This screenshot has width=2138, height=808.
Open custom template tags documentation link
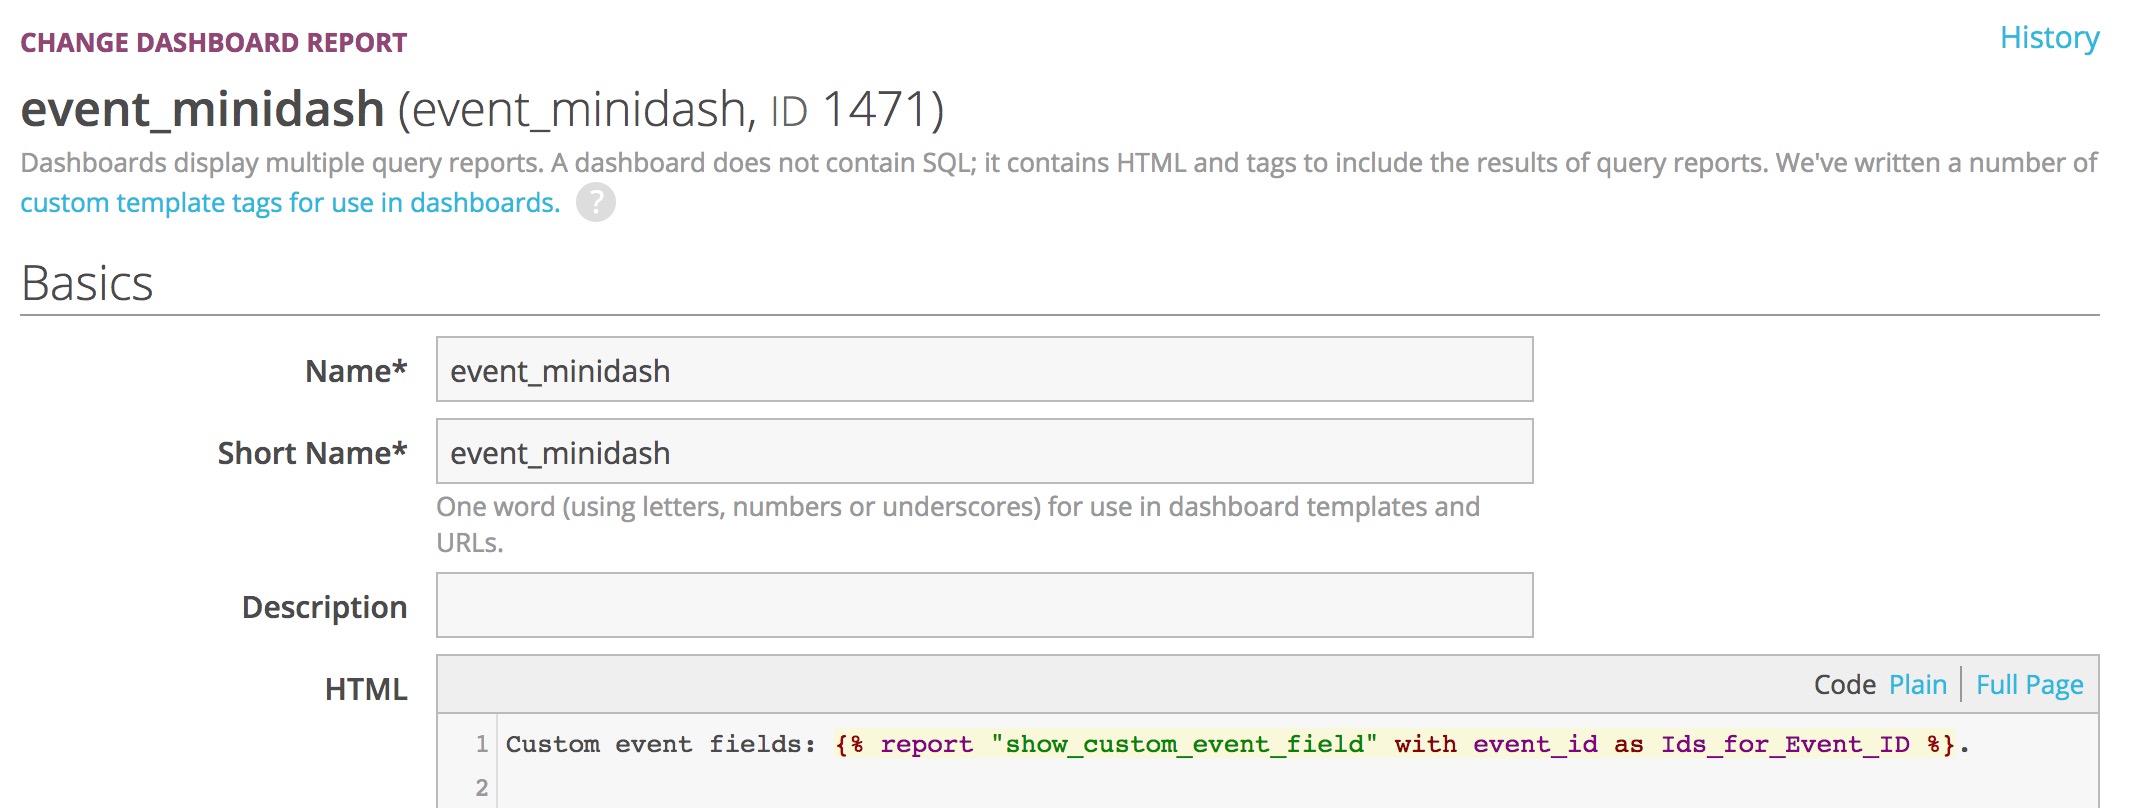290,203
